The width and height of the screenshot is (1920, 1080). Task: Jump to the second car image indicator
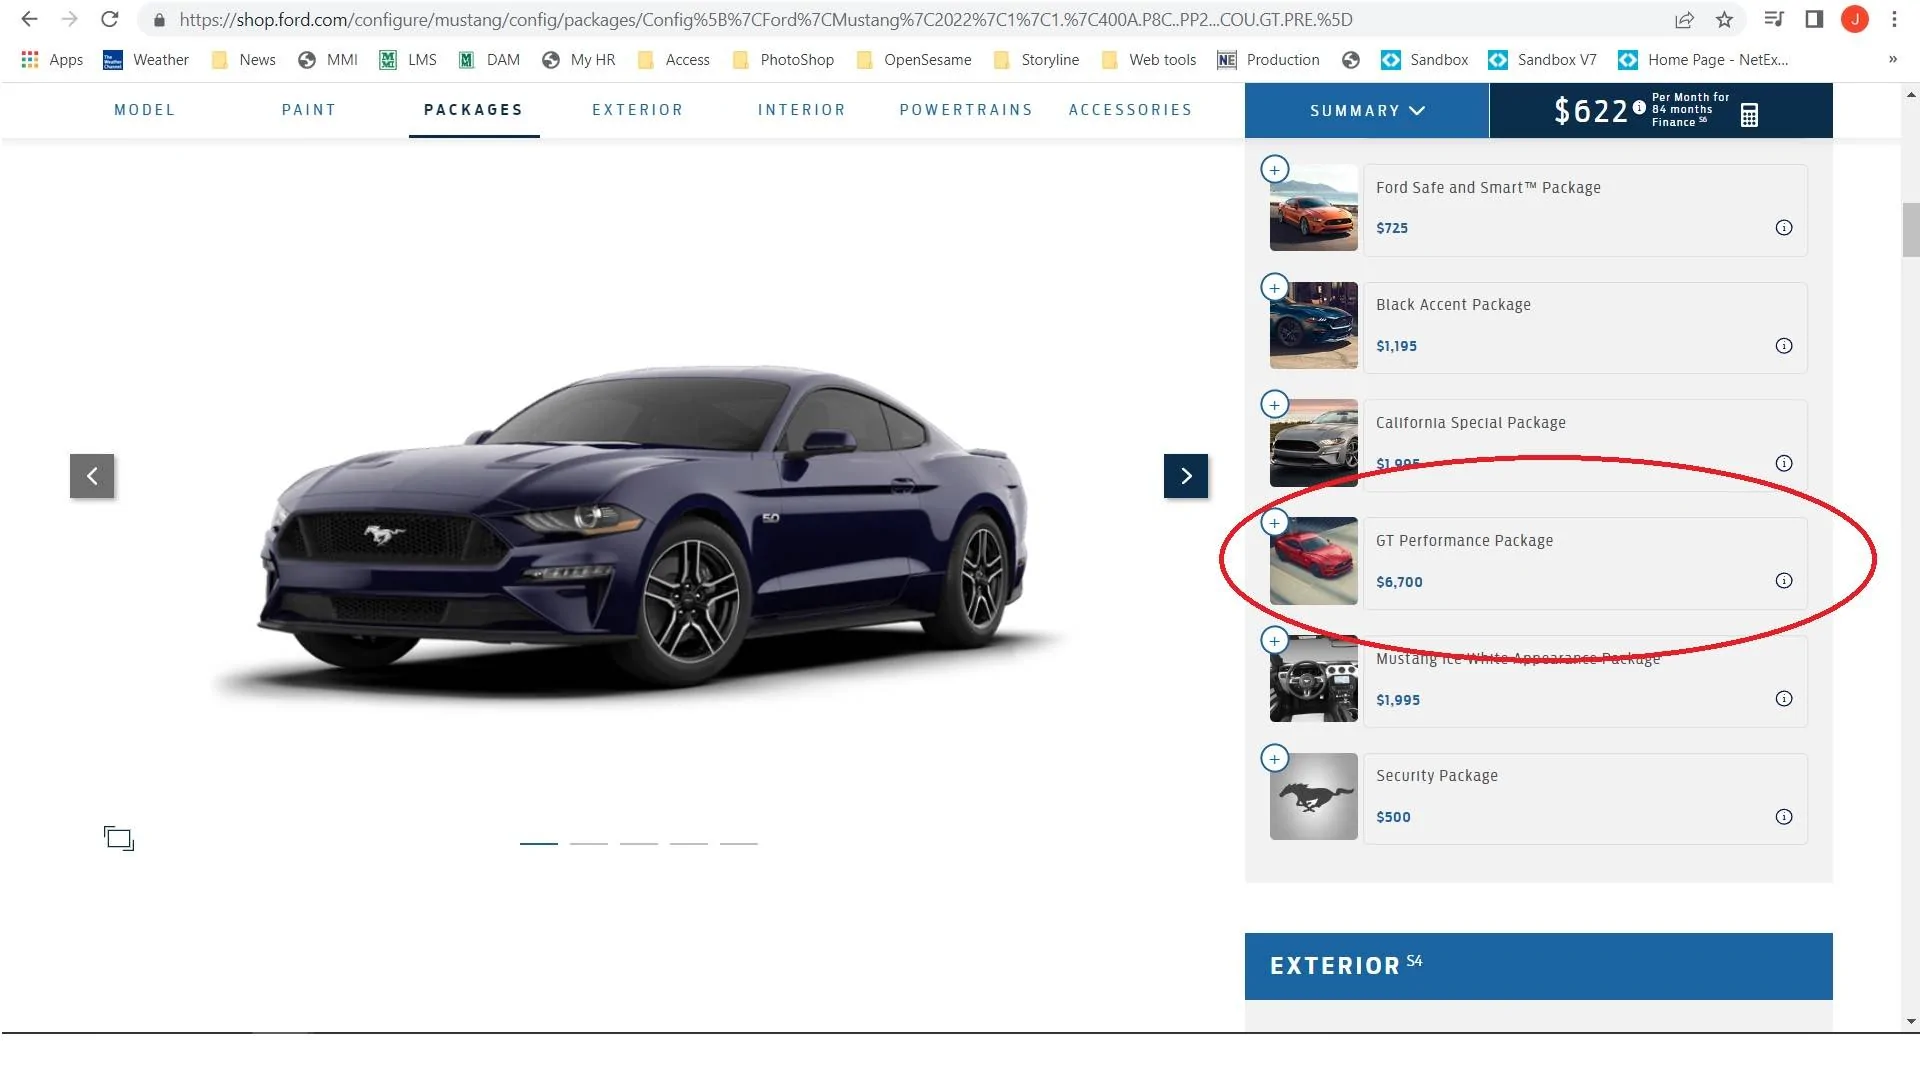pos(589,844)
